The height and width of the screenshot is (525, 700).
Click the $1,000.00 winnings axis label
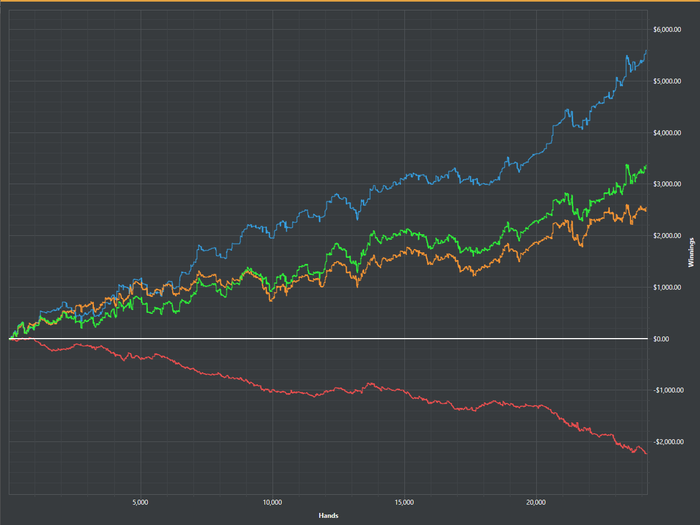coord(667,287)
